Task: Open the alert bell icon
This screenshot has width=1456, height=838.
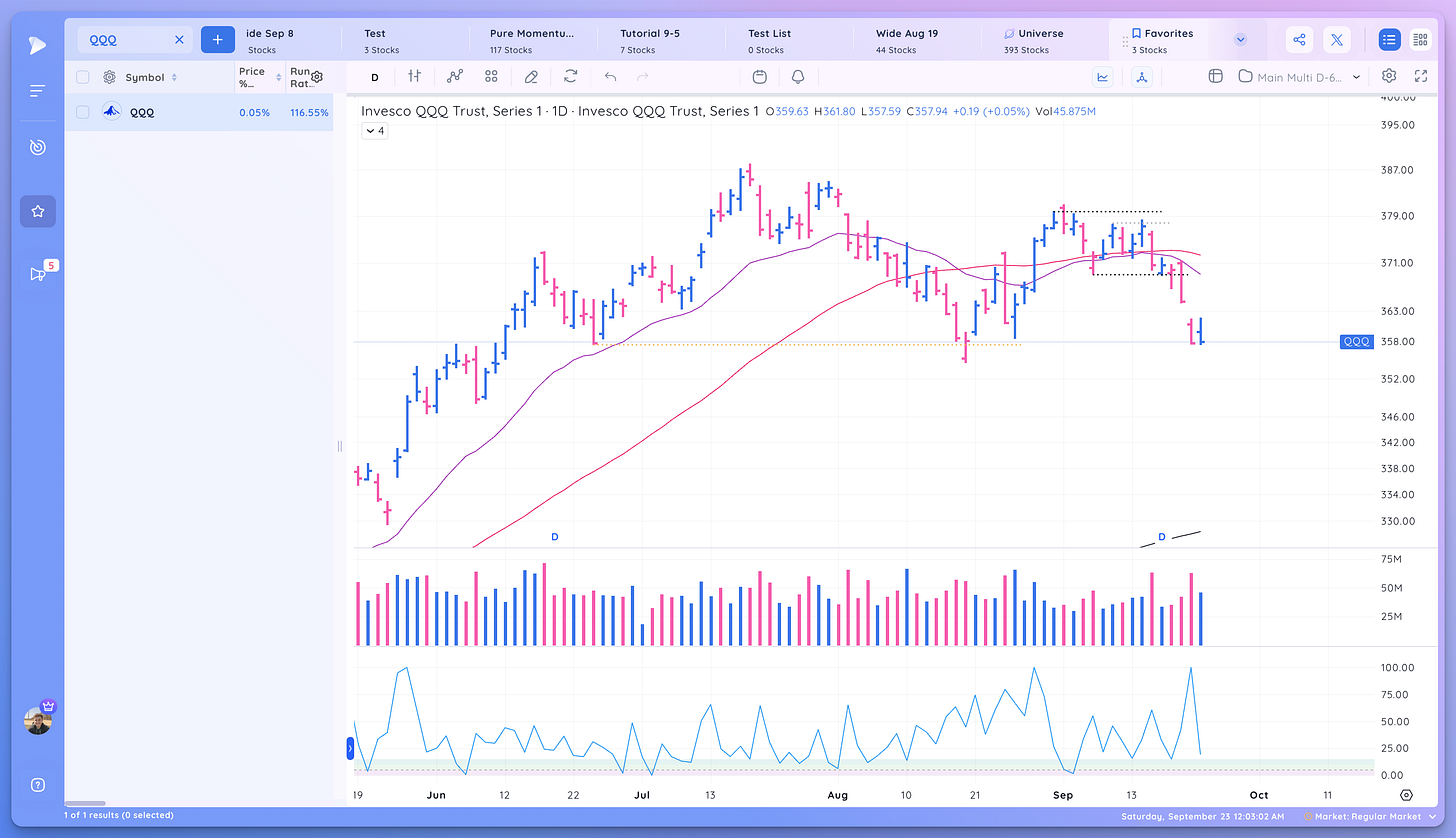Action: tap(798, 76)
